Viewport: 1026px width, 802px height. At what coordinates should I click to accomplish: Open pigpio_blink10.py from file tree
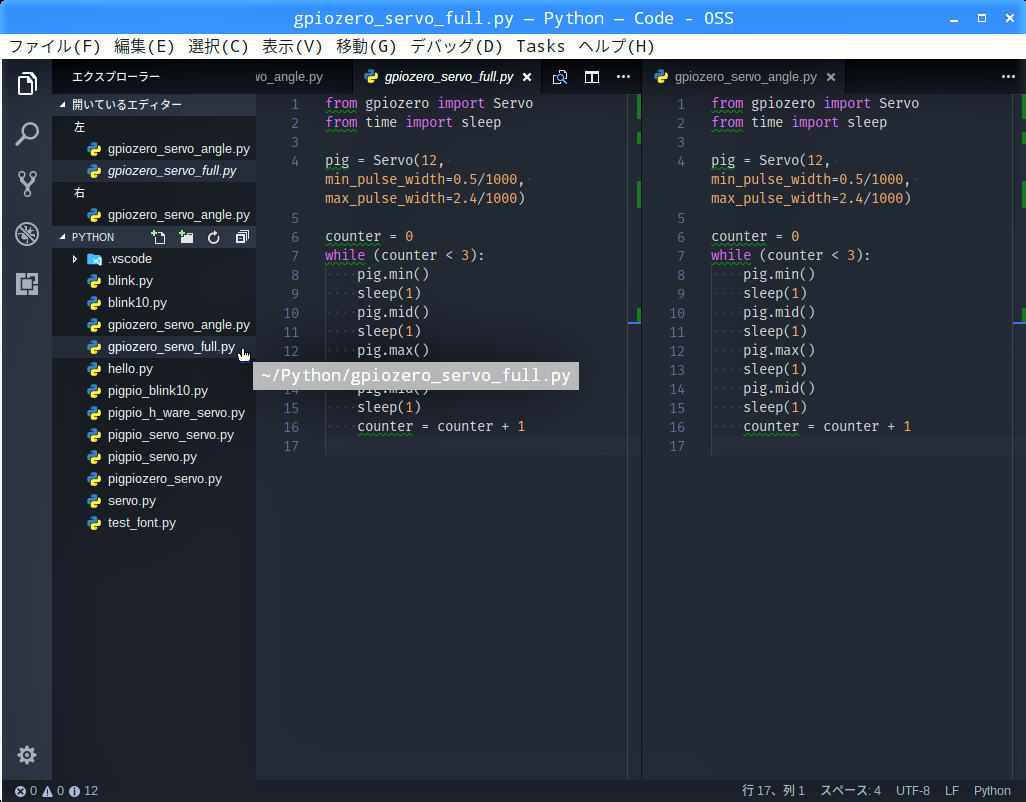[x=154, y=391]
